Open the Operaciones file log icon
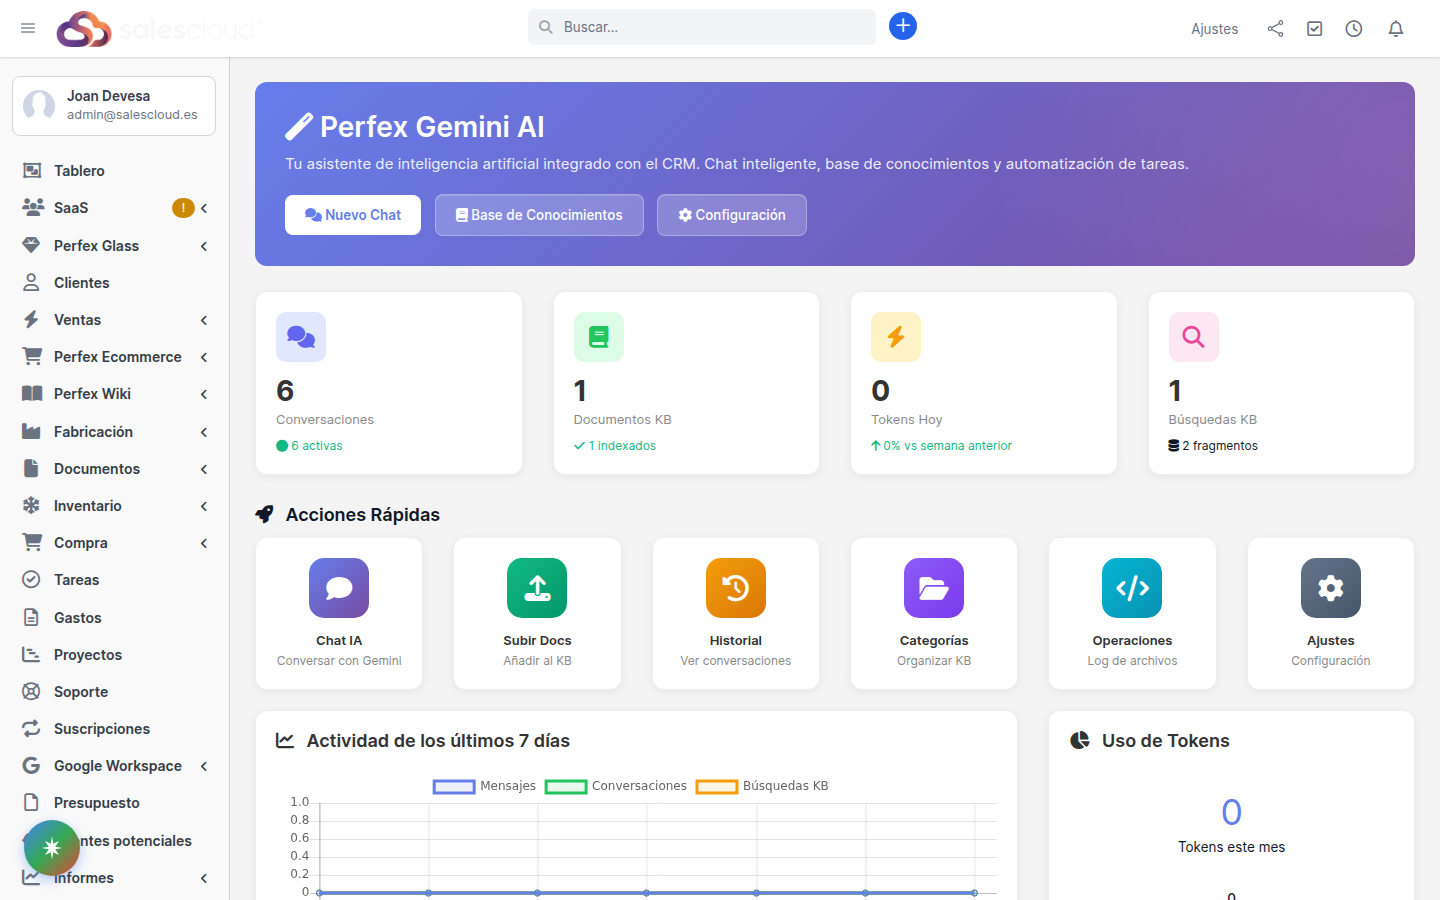This screenshot has height=900, width=1440. [1131, 588]
